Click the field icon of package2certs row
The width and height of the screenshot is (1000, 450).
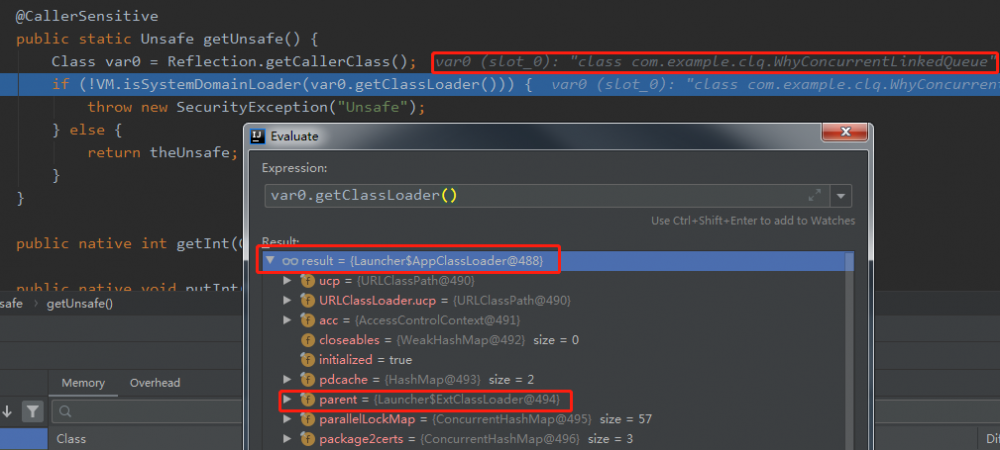click(308, 439)
